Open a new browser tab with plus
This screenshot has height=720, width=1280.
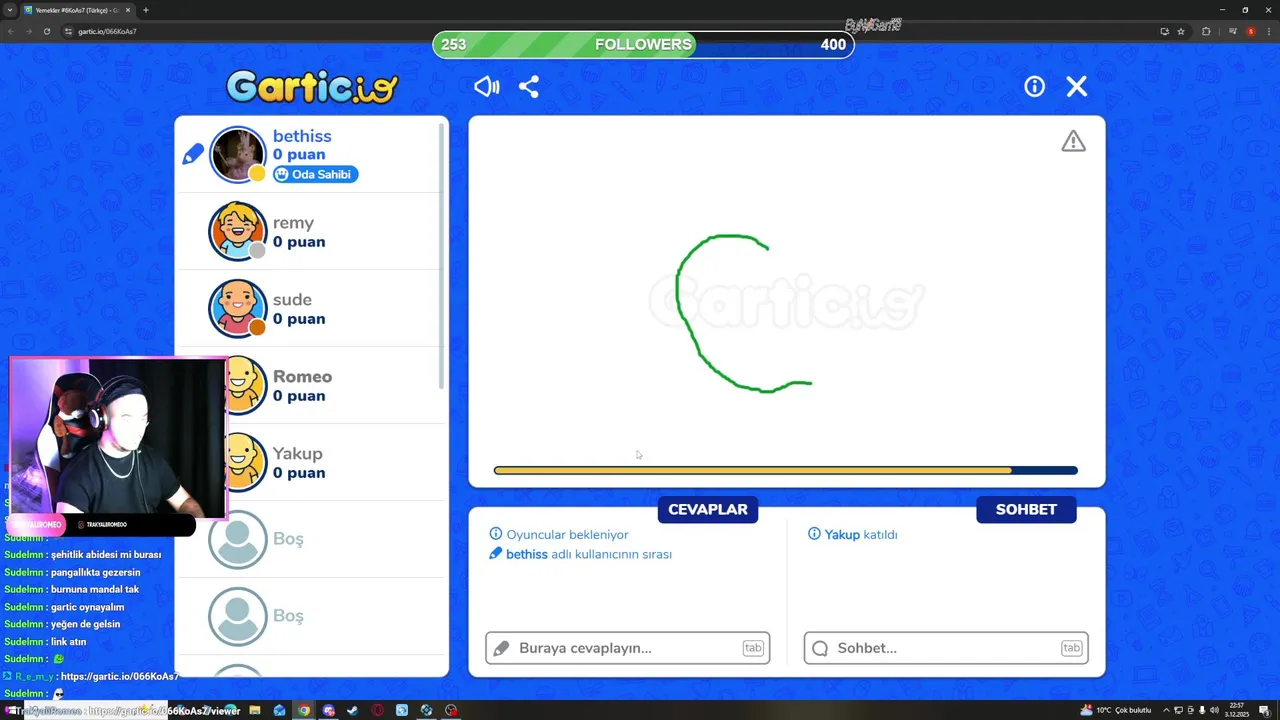coord(146,10)
